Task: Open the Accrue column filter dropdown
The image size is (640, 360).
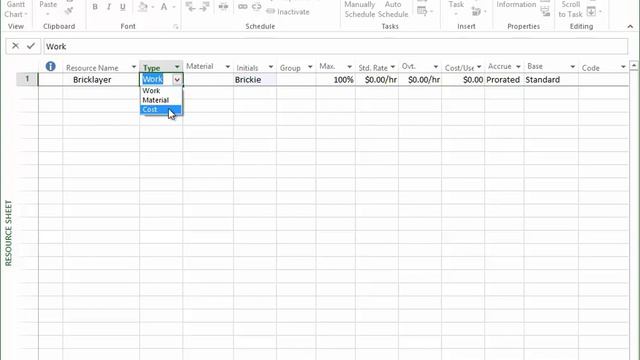Action: (518, 67)
